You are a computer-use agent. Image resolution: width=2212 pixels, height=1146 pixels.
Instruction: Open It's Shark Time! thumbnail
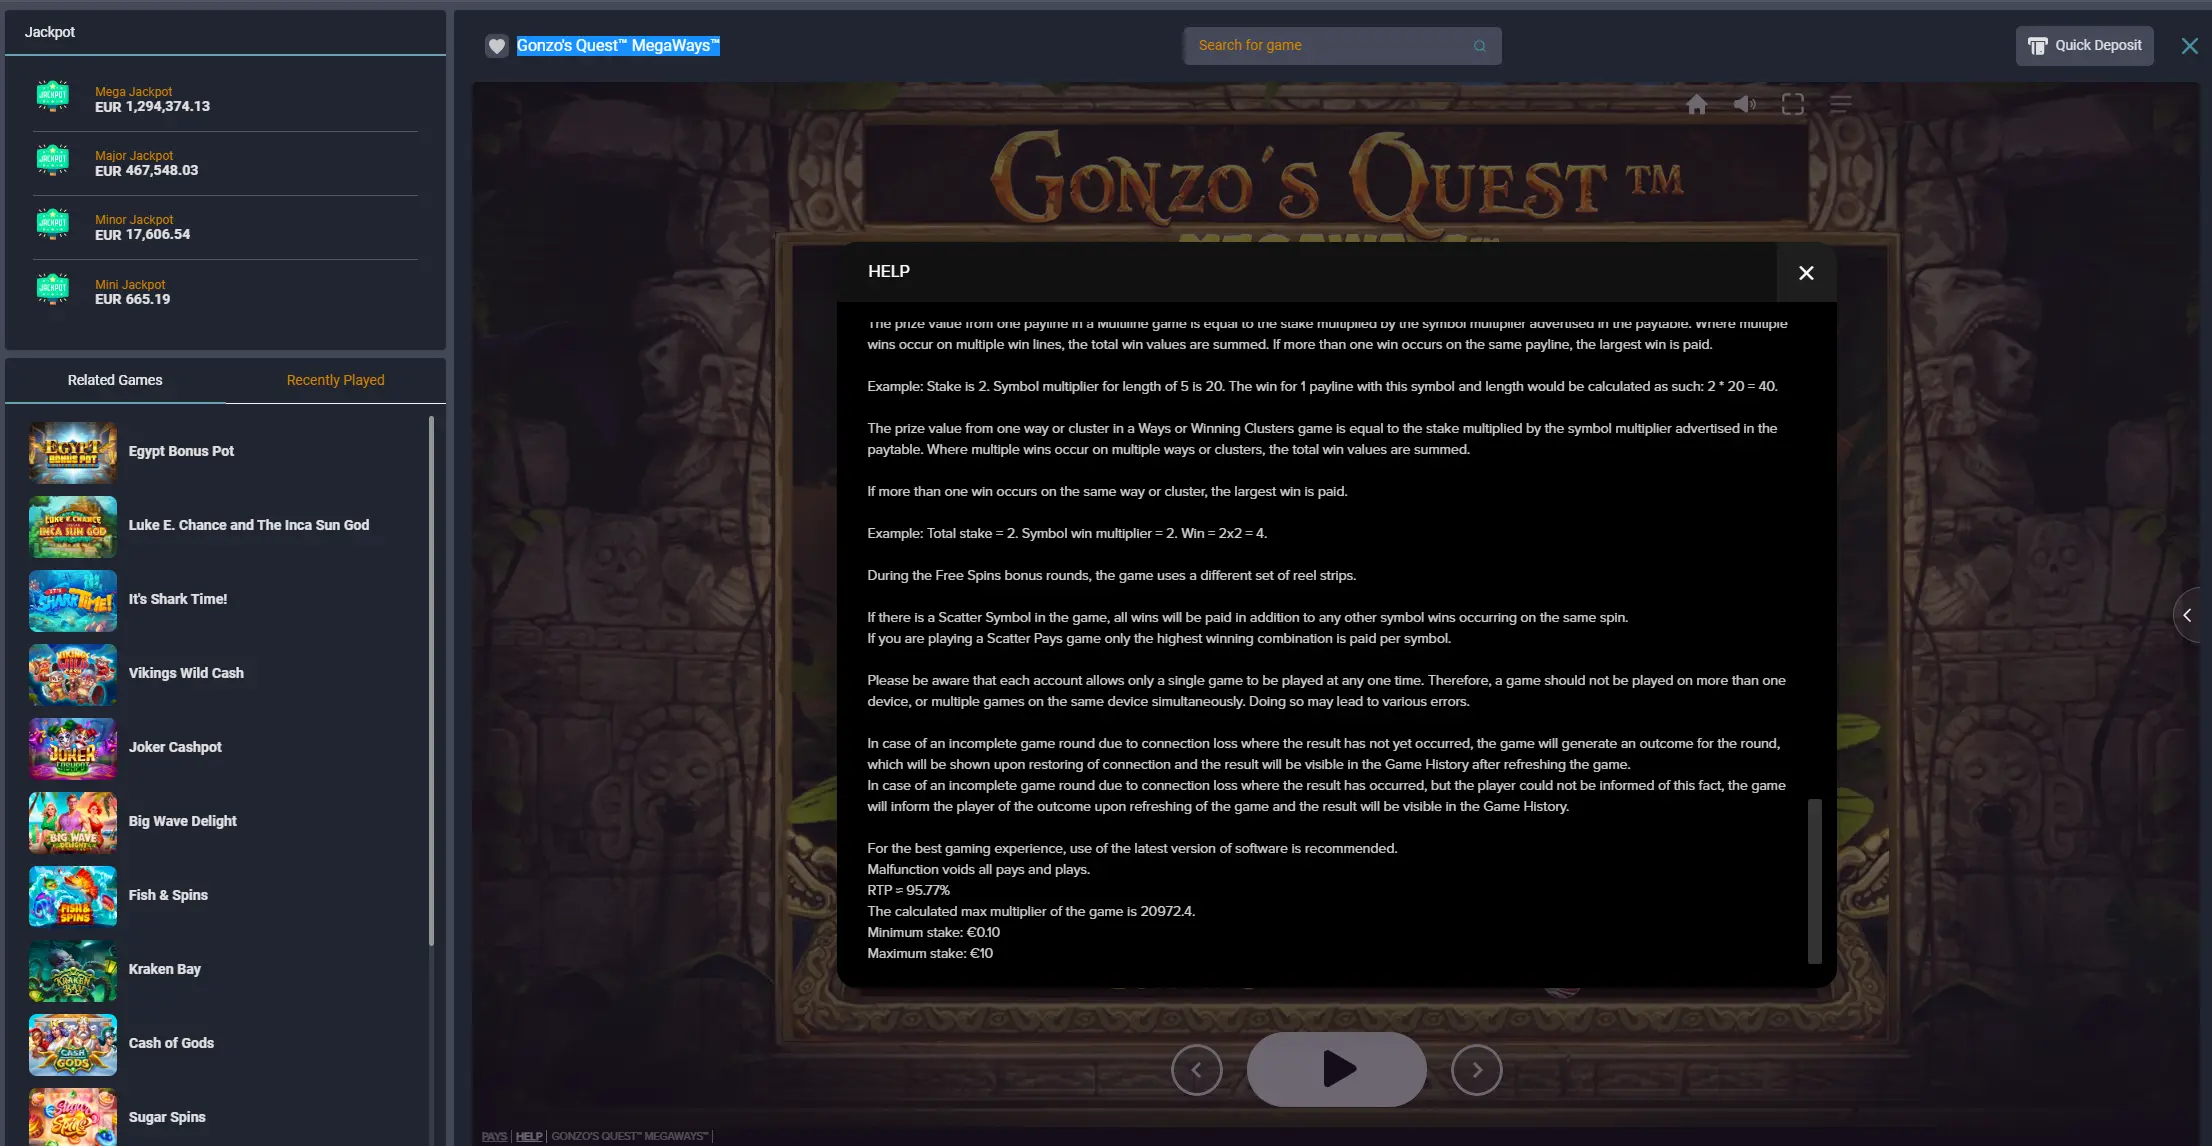pyautogui.click(x=73, y=600)
